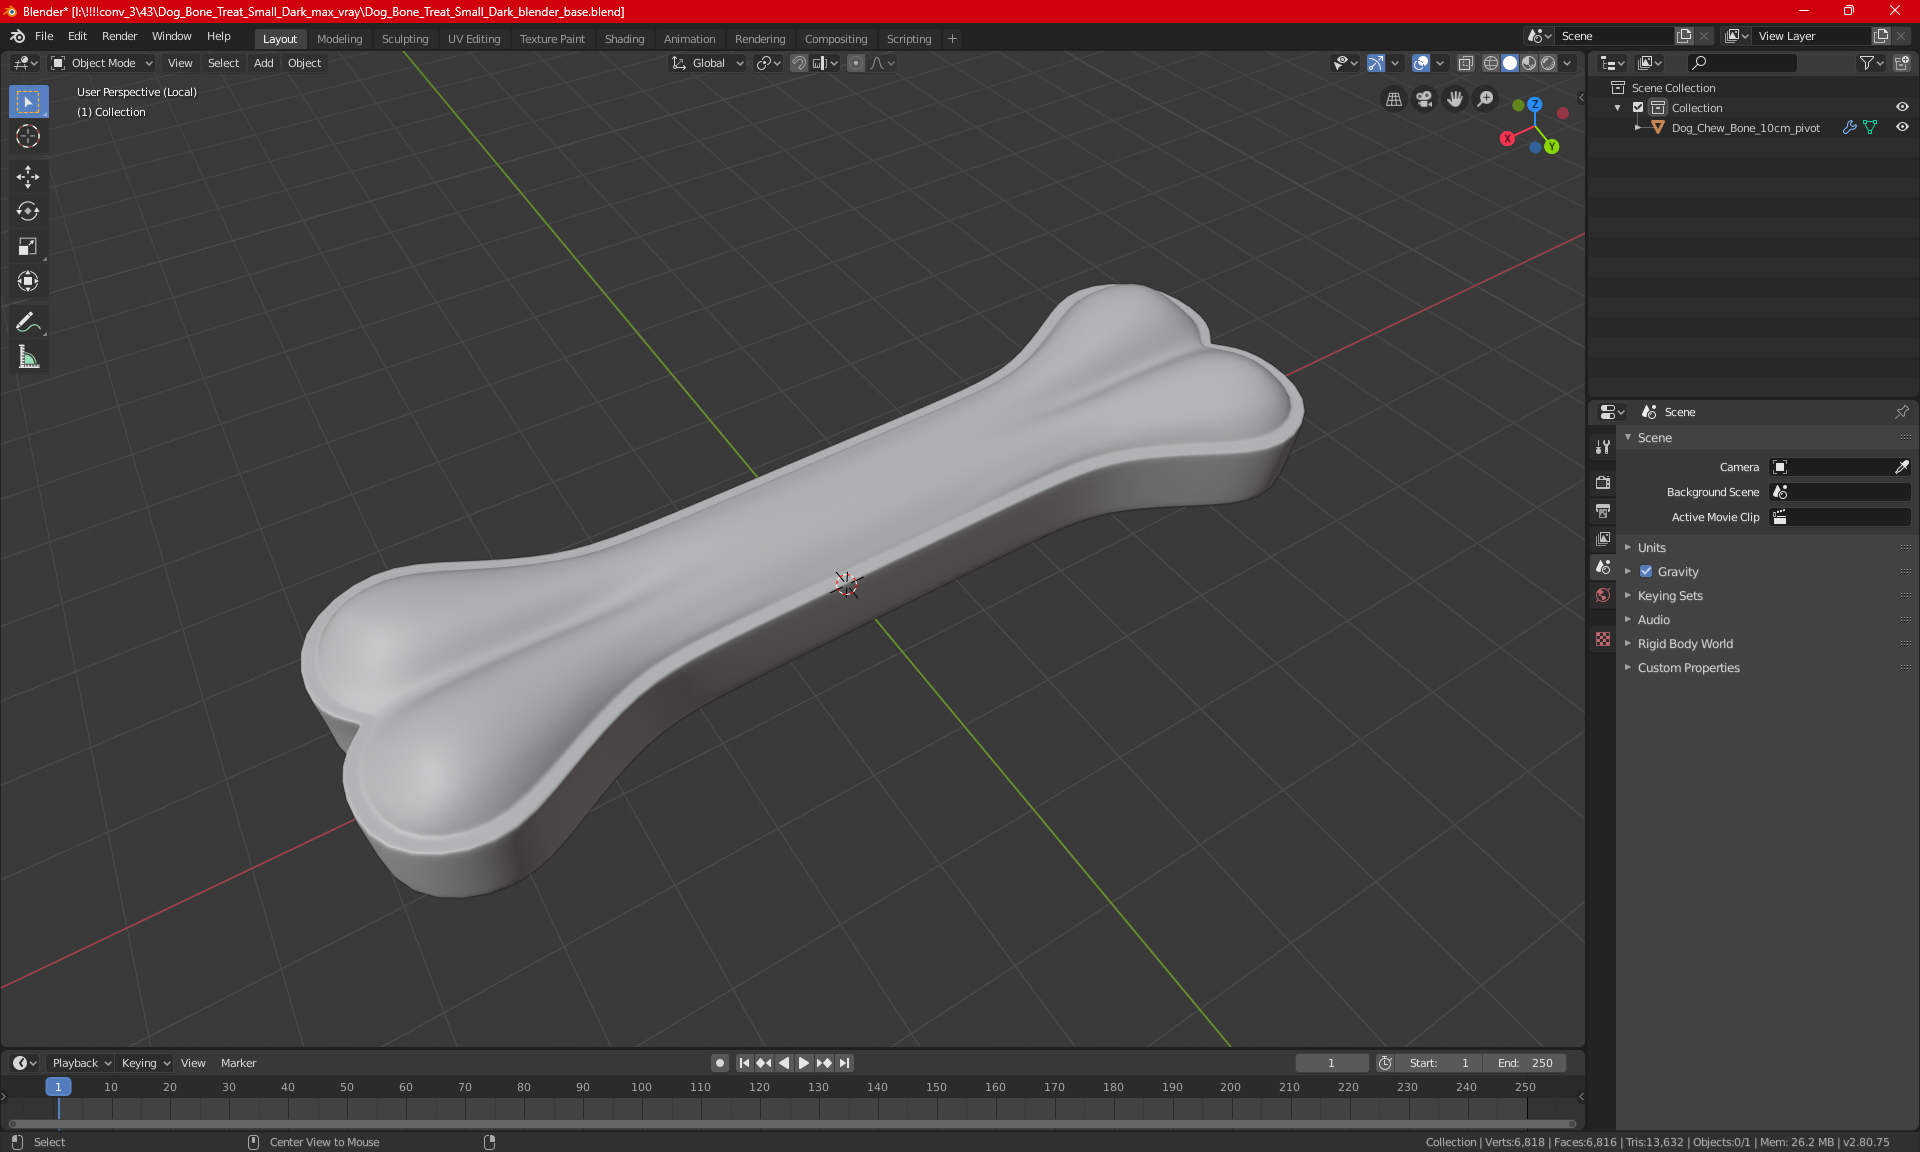Open the Render properties tab icon
The width and height of the screenshot is (1920, 1152).
coord(1603,482)
